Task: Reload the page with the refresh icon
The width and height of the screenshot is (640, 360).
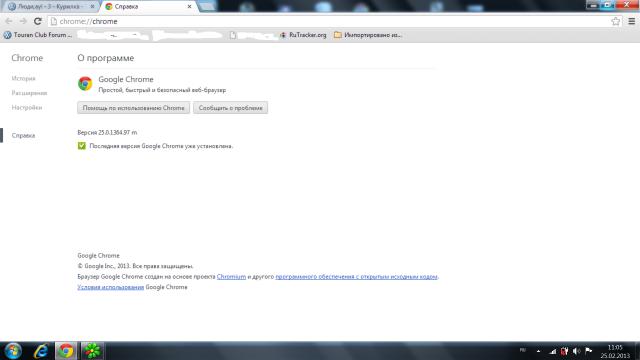Action: [38, 21]
